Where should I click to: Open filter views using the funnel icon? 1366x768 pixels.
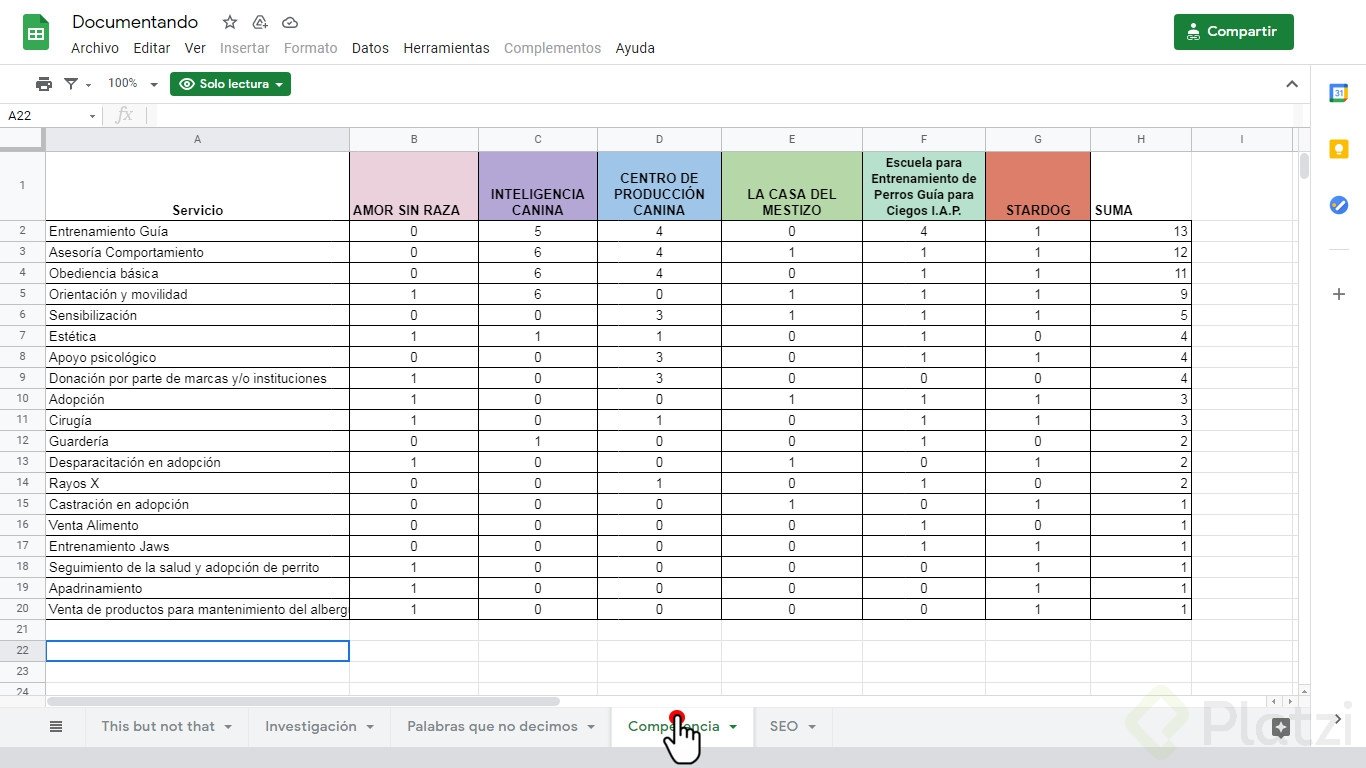pyautogui.click(x=71, y=84)
